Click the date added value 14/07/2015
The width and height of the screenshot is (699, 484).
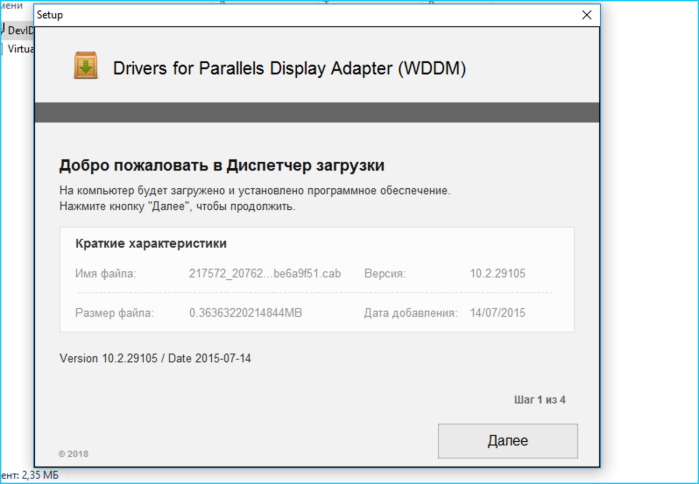[x=498, y=313]
